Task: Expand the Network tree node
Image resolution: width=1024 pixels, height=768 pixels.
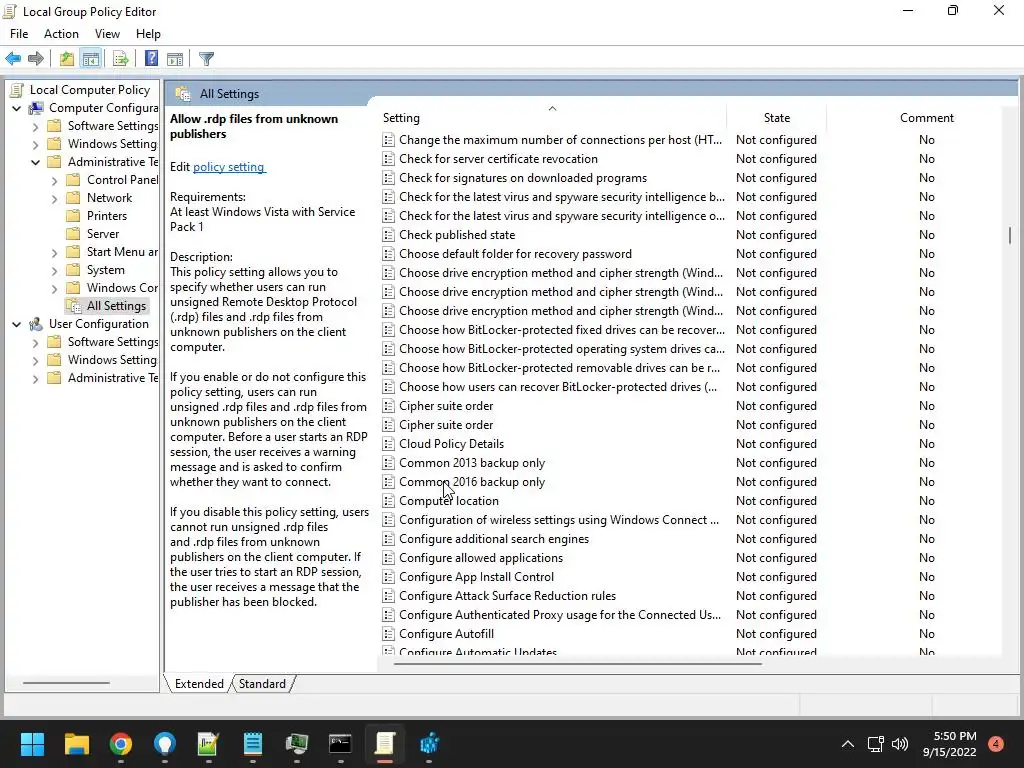Action: pyautogui.click(x=54, y=199)
